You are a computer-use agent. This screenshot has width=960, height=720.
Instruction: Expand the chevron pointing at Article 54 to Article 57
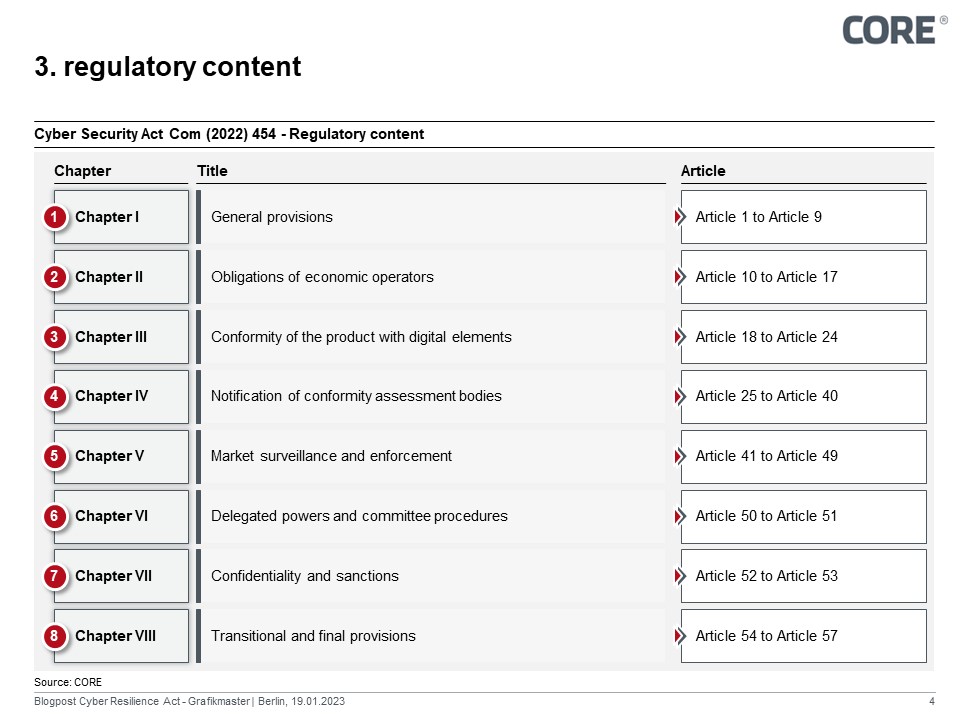pyautogui.click(x=679, y=636)
